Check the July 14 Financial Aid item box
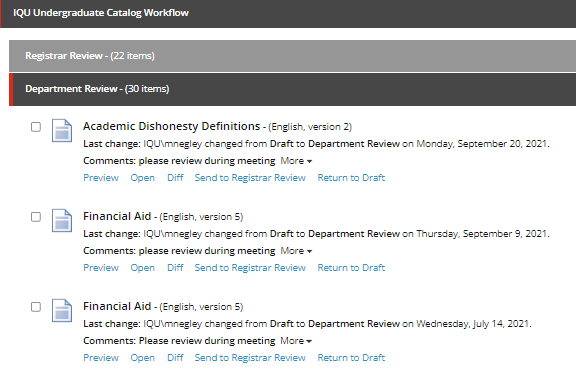576x384 pixels. [36, 307]
